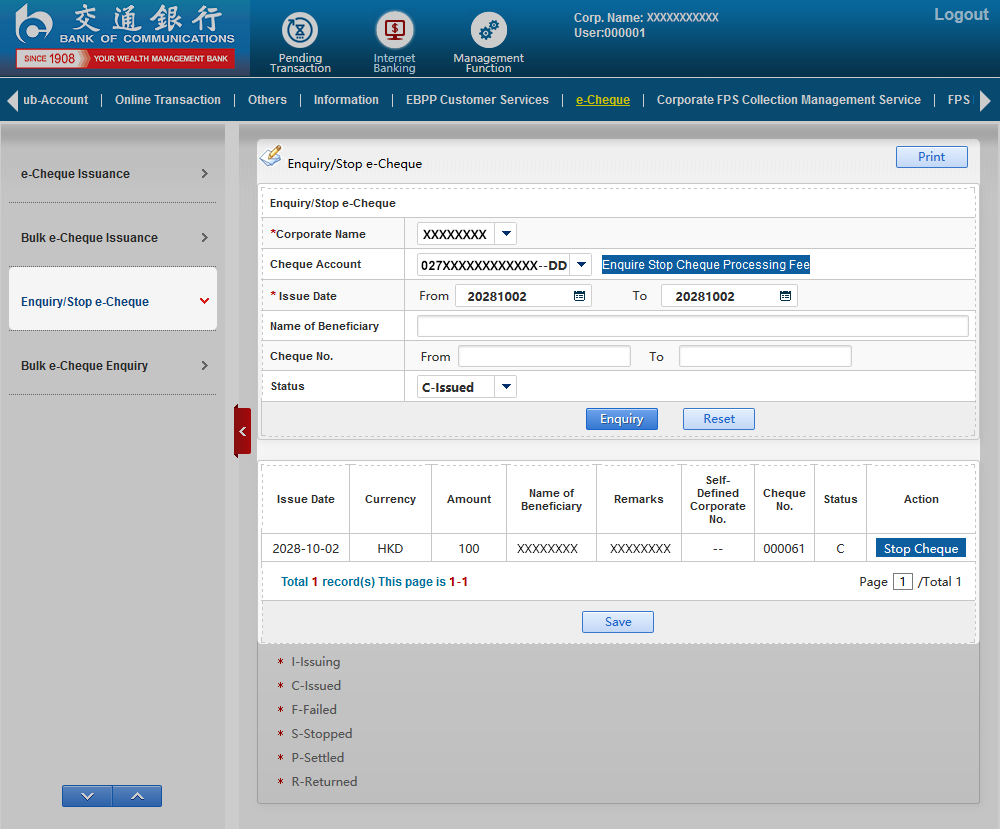Click table cell 2028-10-02
Image resolution: width=1000 pixels, height=829 pixels.
(x=305, y=548)
